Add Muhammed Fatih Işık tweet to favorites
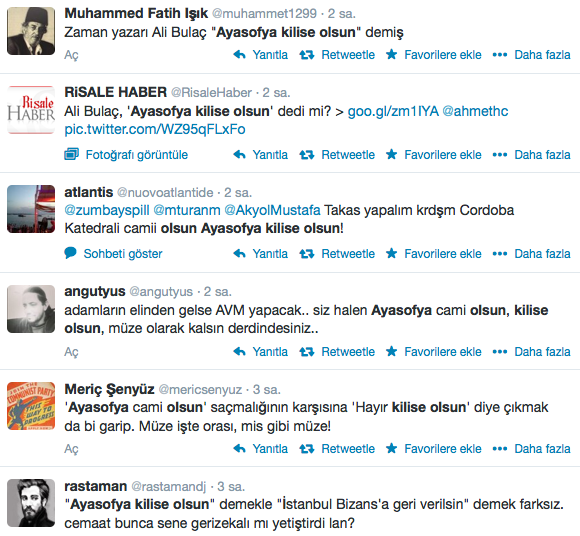Viewport: 580px width, 536px height. [x=434, y=55]
